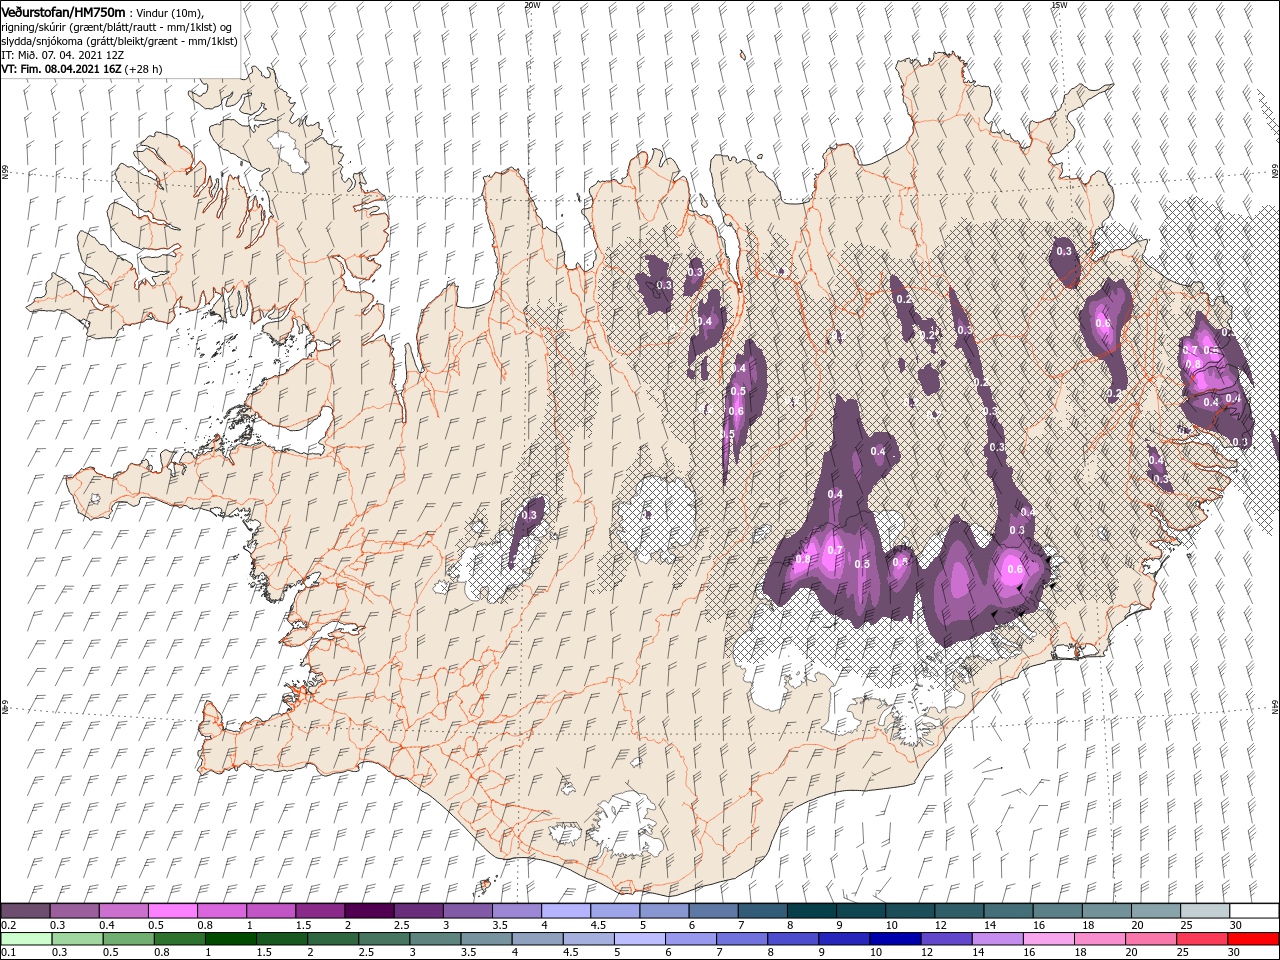Click the snow legend swatch starting at 0.8
This screenshot has height=960, width=1280.
222,911
